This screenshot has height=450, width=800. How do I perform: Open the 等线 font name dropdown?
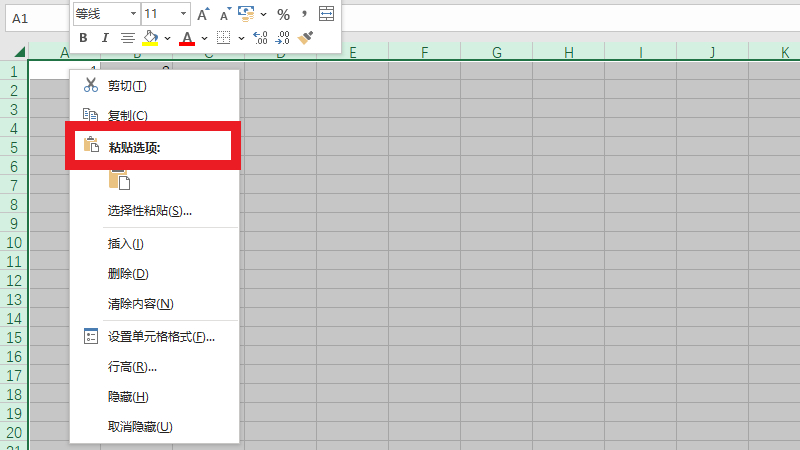click(x=133, y=14)
